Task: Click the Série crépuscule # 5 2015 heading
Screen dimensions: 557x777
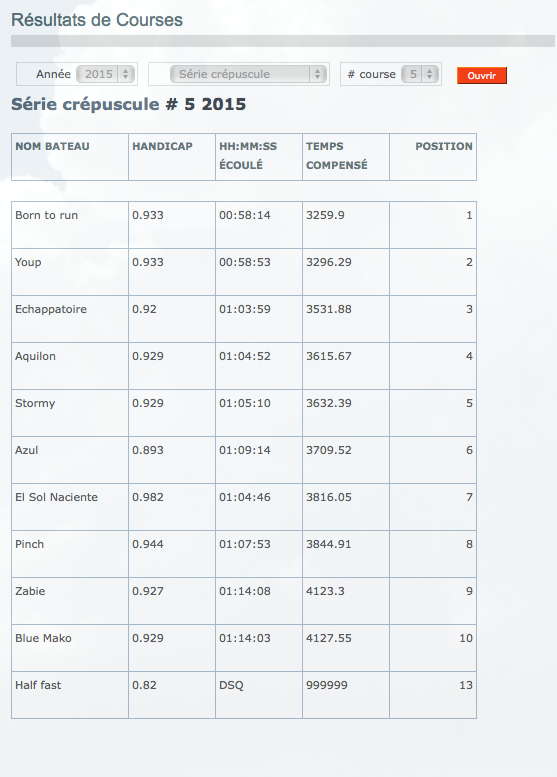Action: coord(129,104)
